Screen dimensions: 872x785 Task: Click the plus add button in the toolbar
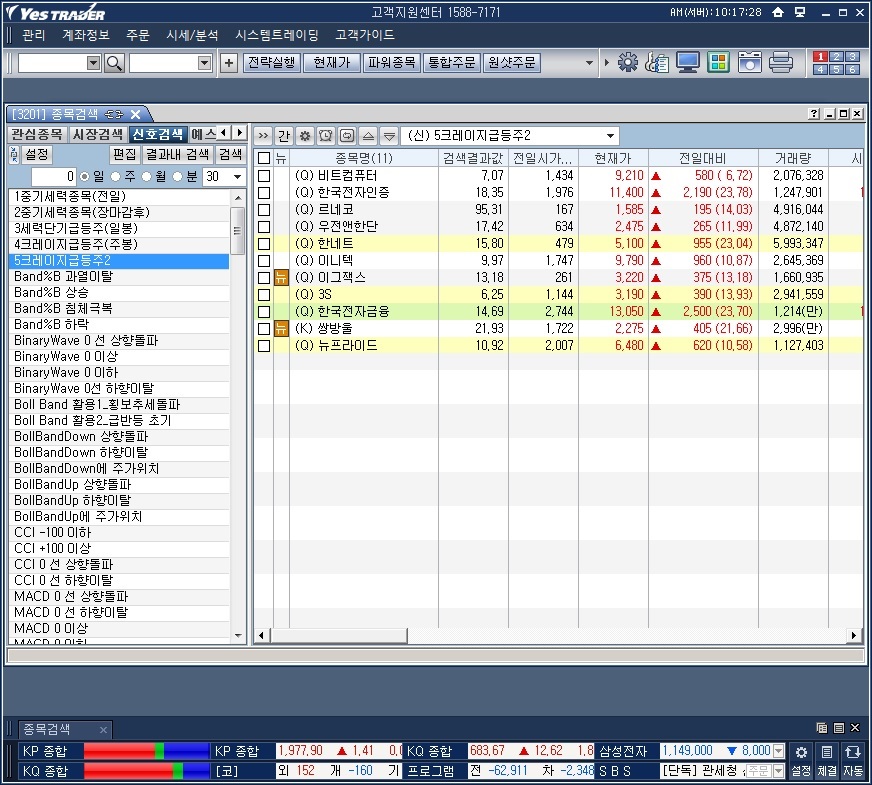(x=229, y=63)
